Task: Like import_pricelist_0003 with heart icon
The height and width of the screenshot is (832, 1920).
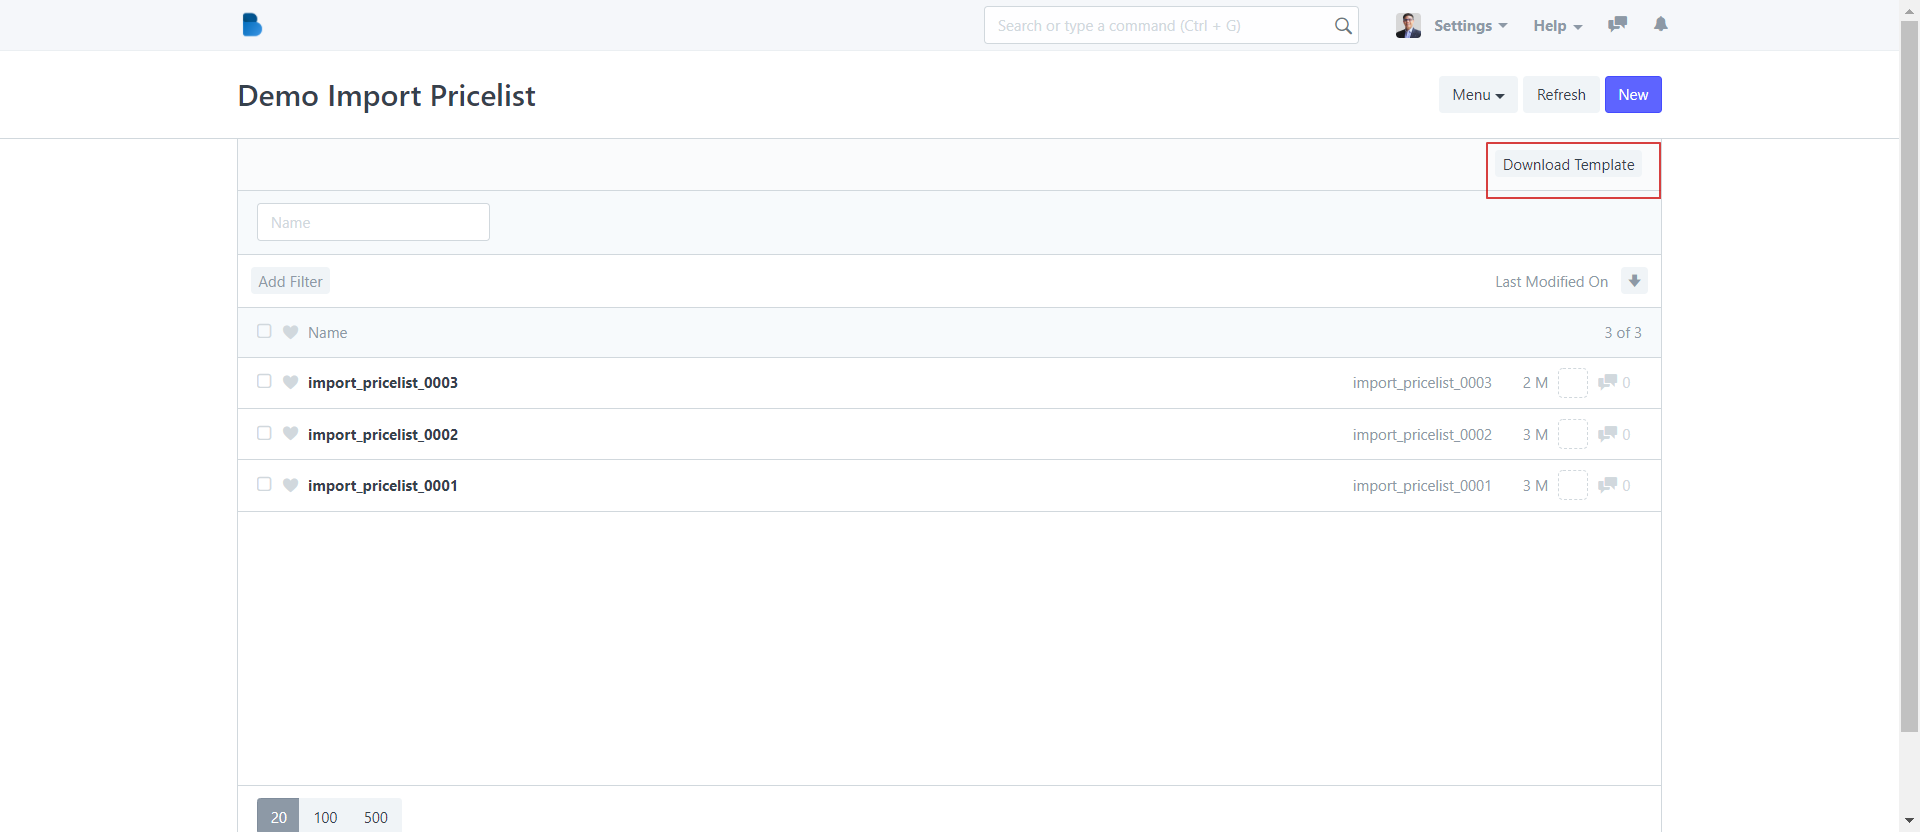Action: [x=291, y=382]
